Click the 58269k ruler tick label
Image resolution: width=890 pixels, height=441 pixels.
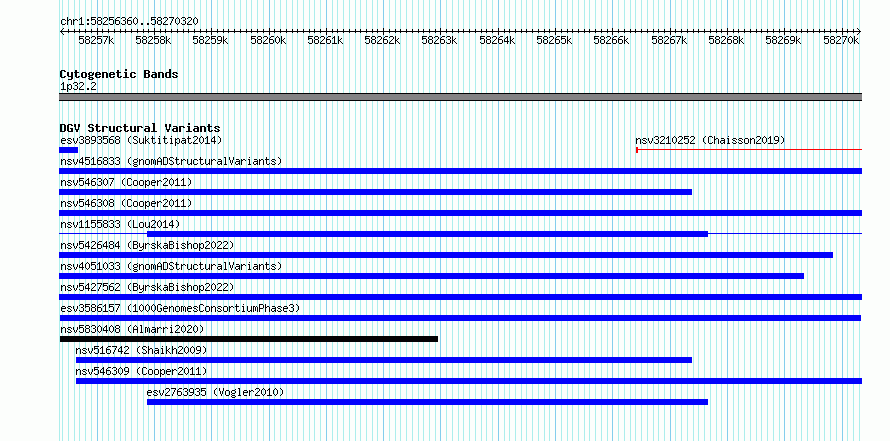click(x=784, y=40)
